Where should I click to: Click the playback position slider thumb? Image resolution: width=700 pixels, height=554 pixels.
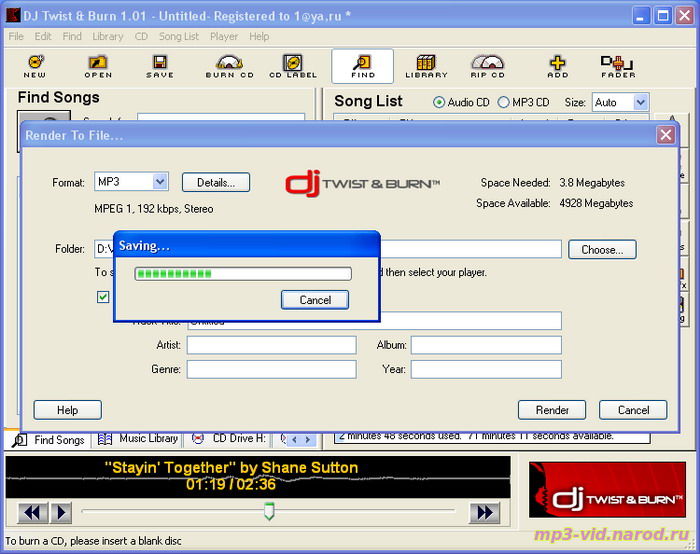269,512
